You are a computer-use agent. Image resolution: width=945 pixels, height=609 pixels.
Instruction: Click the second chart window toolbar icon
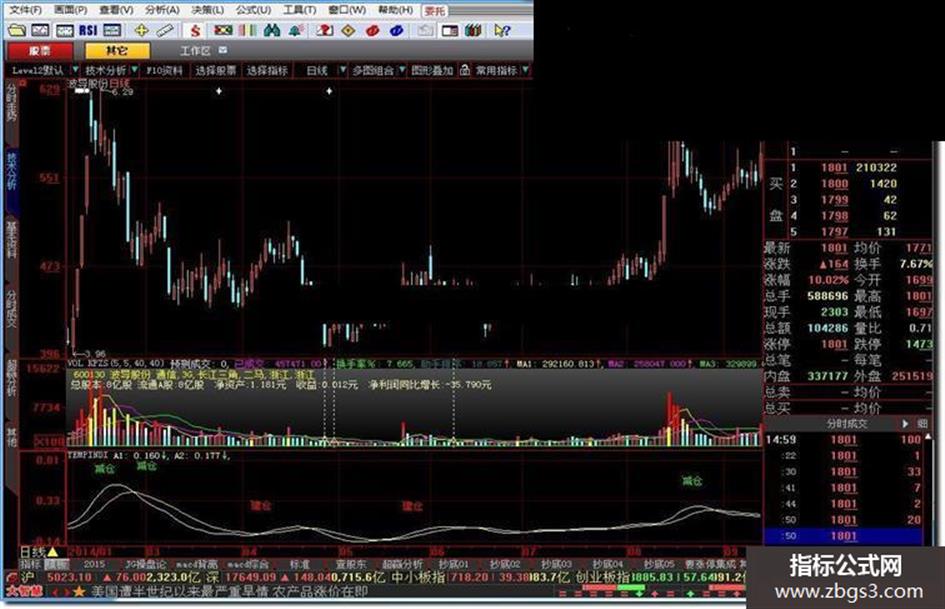pos(64,30)
